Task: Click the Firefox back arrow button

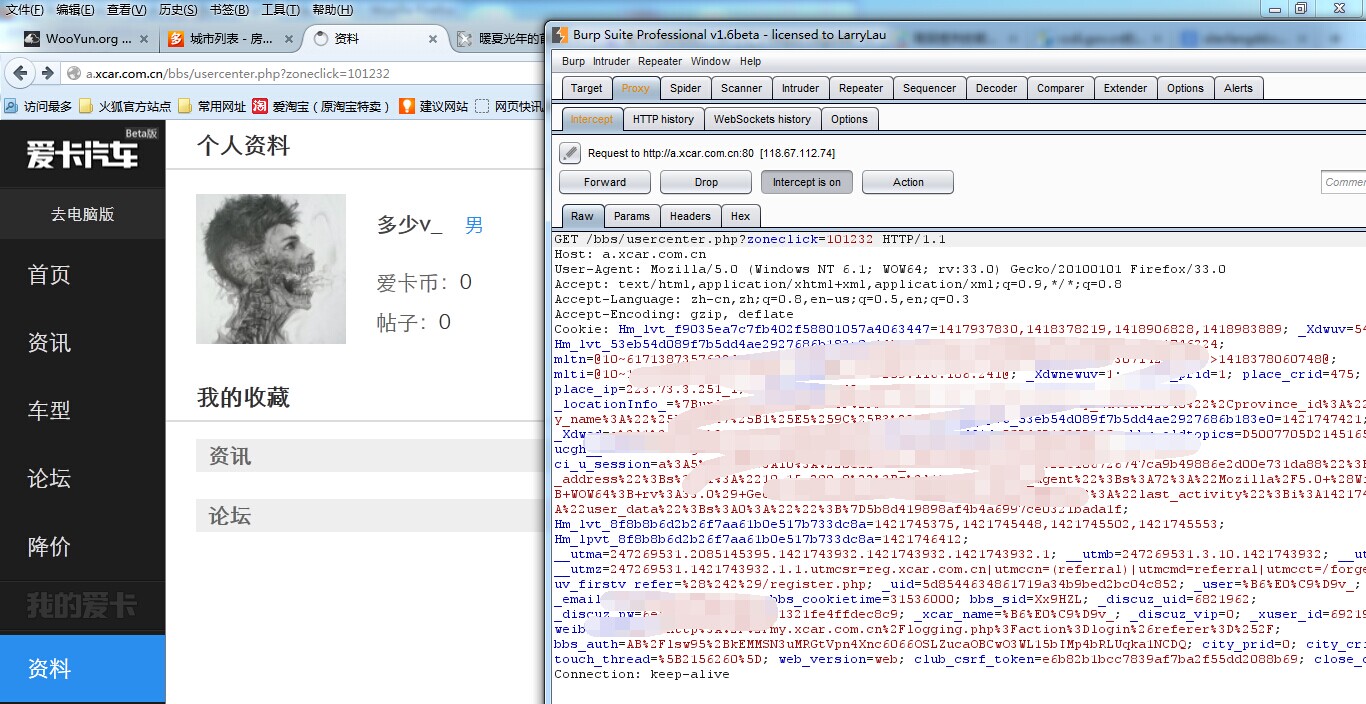Action: (22, 73)
